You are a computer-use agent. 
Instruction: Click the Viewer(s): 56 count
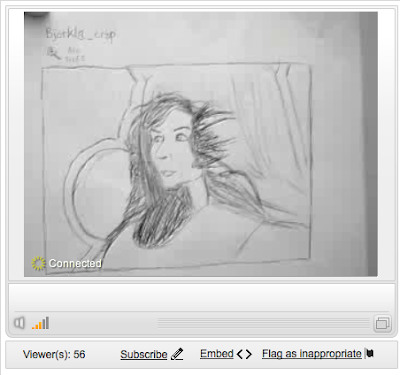pos(54,354)
